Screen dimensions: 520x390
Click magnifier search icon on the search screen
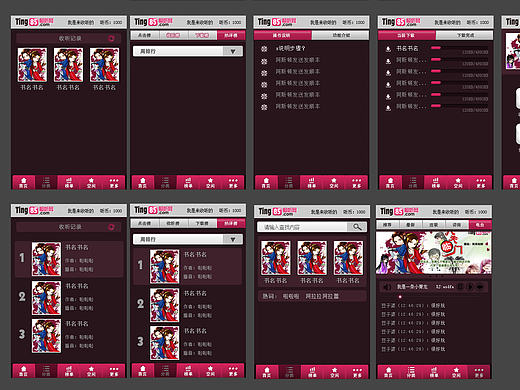pyautogui.click(x=357, y=227)
